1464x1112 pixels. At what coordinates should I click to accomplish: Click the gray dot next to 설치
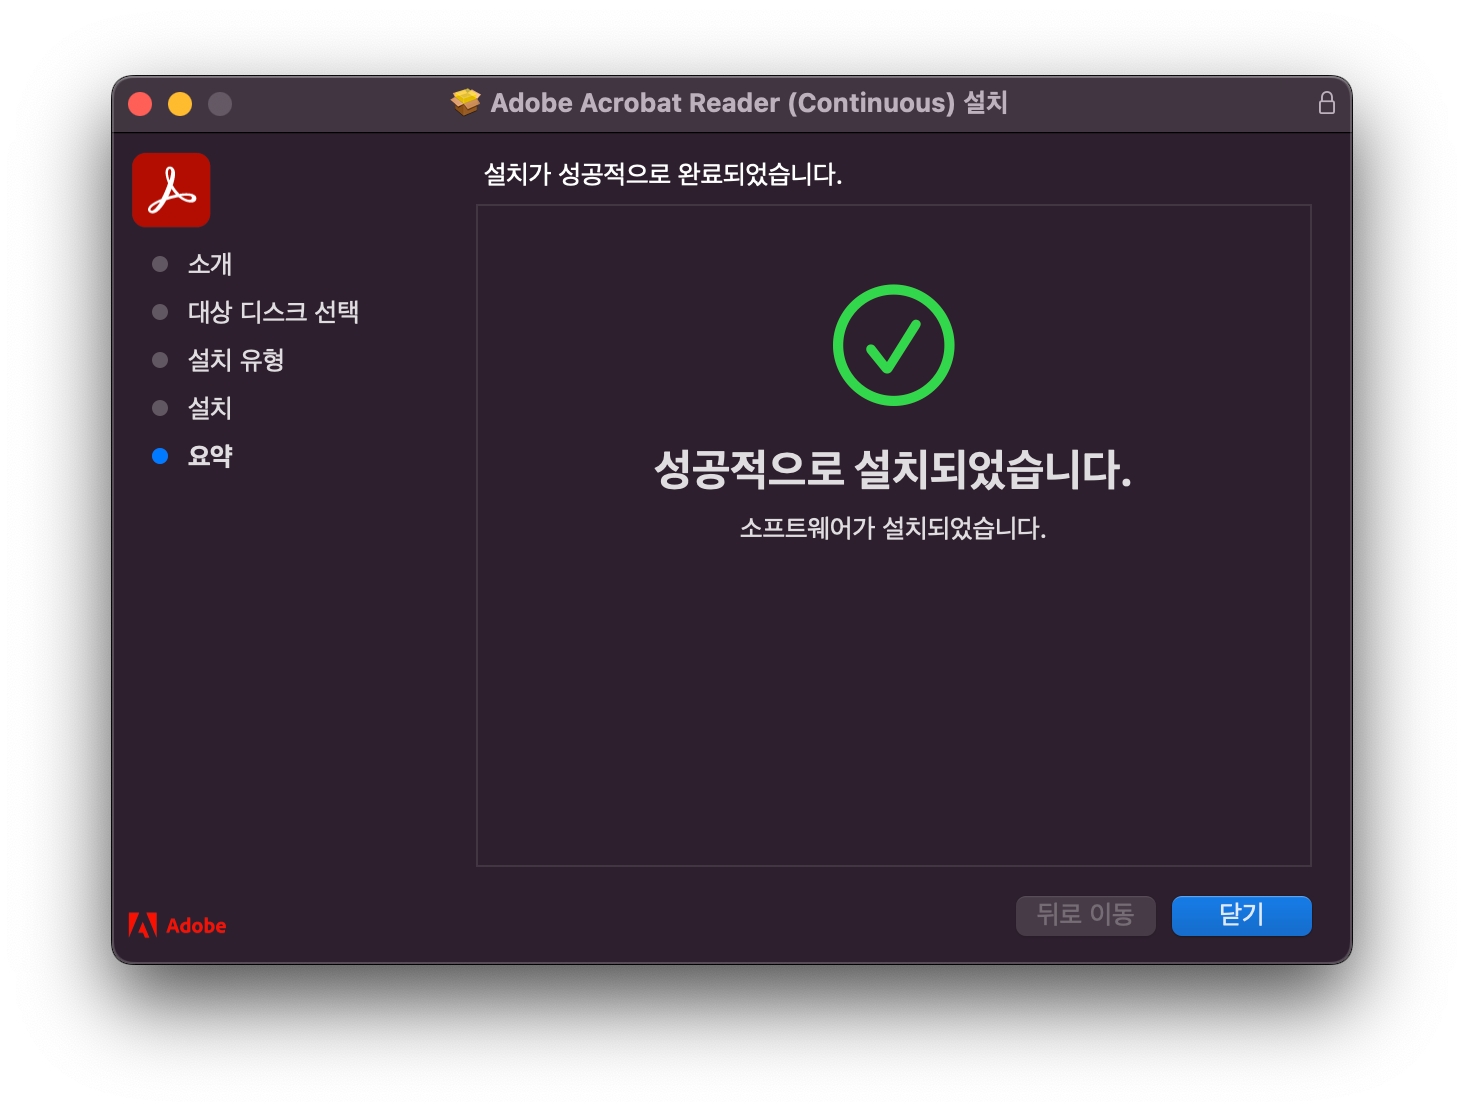[160, 407]
